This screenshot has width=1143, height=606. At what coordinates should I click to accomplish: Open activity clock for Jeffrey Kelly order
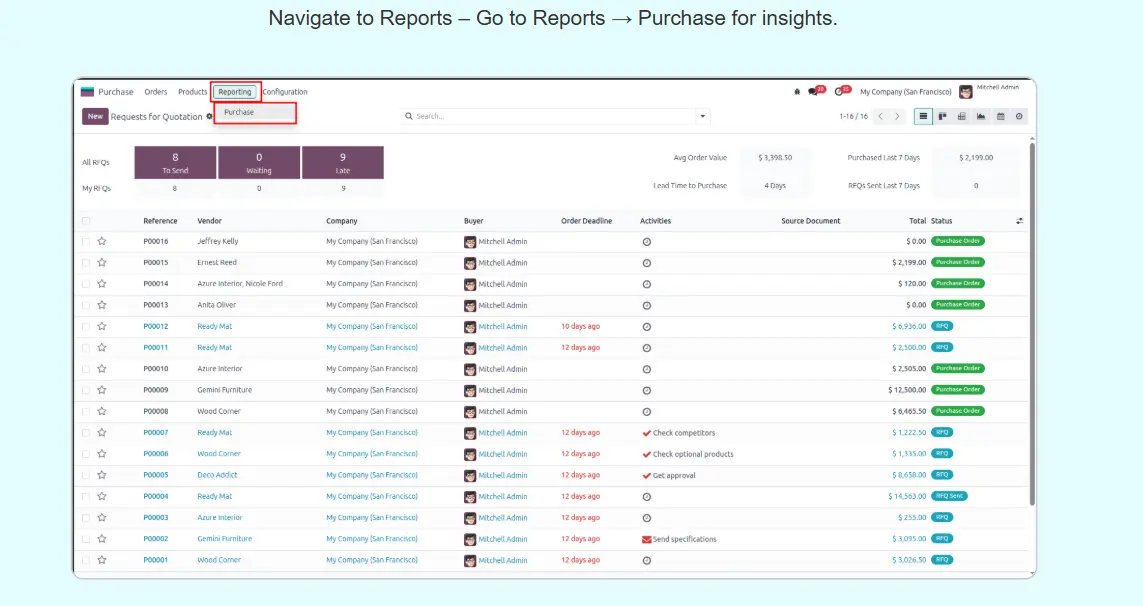[646, 242]
